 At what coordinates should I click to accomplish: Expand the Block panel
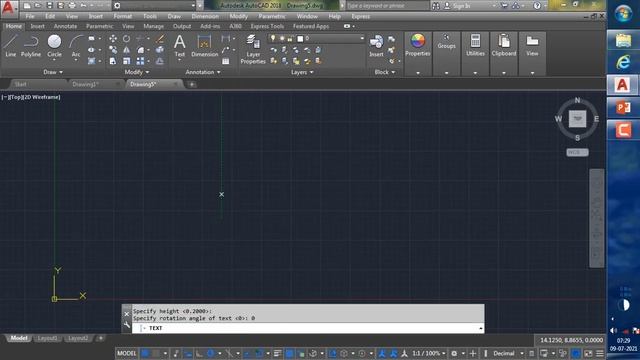pyautogui.click(x=385, y=72)
